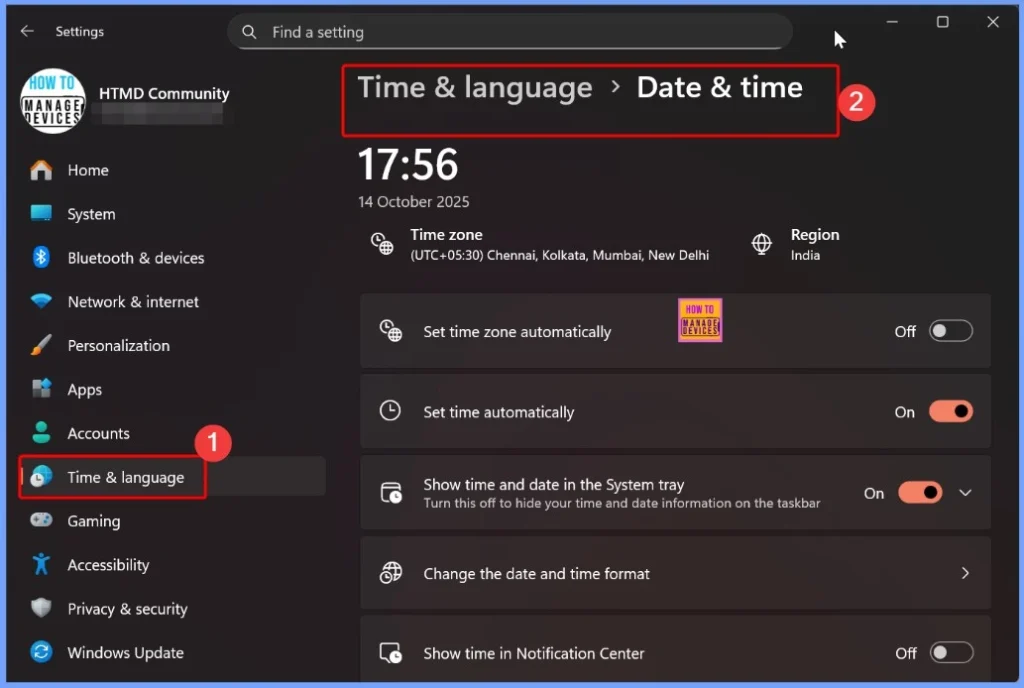The width and height of the screenshot is (1024, 688).
Task: Open the Apps settings section
Action: (x=85, y=390)
